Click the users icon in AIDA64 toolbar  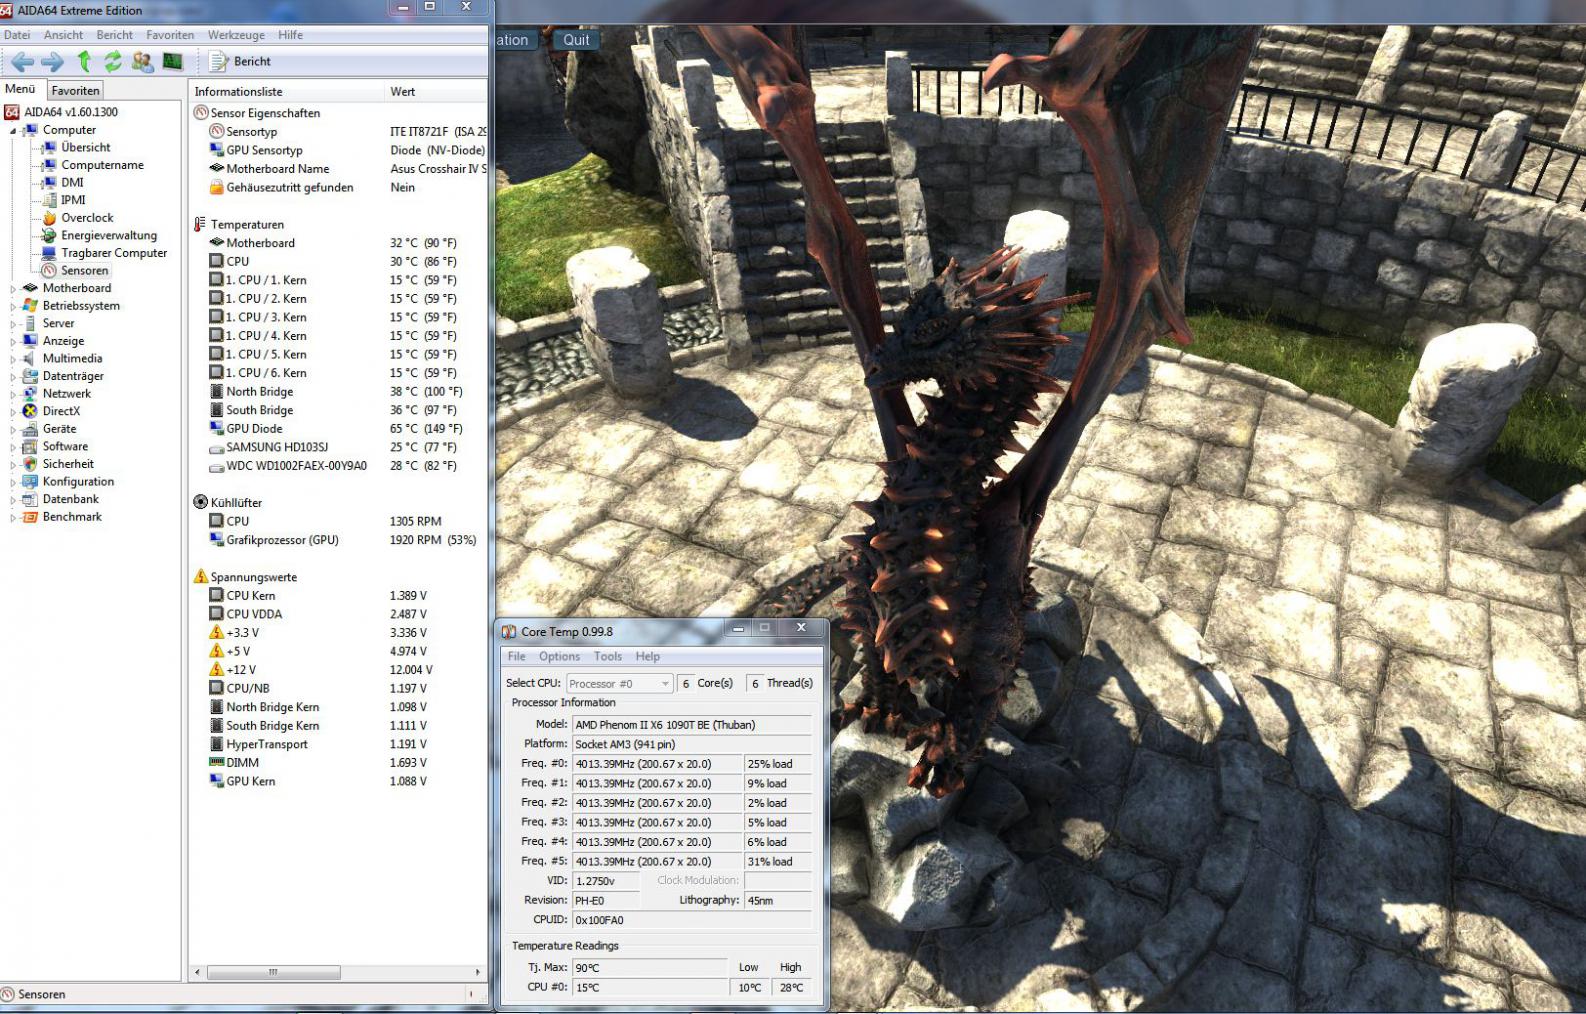[143, 61]
